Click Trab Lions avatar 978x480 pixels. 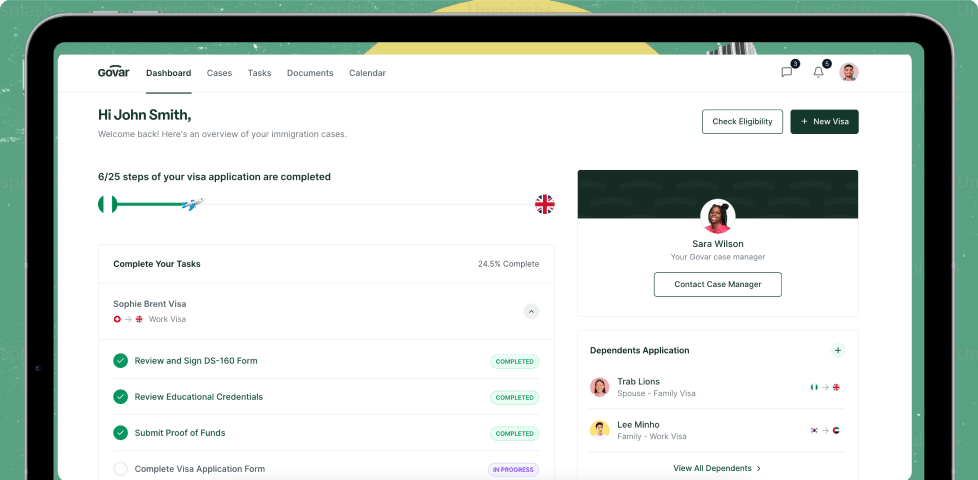coord(600,387)
